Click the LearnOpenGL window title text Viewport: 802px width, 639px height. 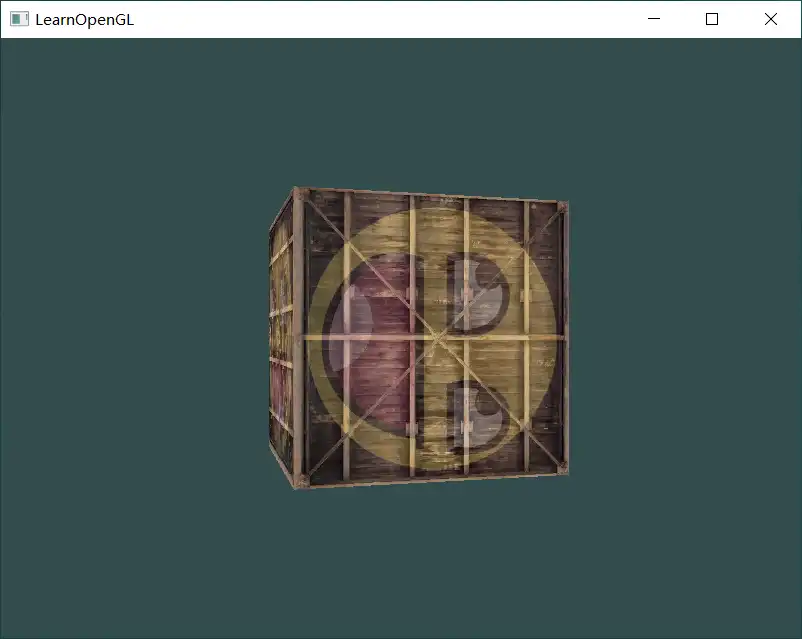[84, 19]
